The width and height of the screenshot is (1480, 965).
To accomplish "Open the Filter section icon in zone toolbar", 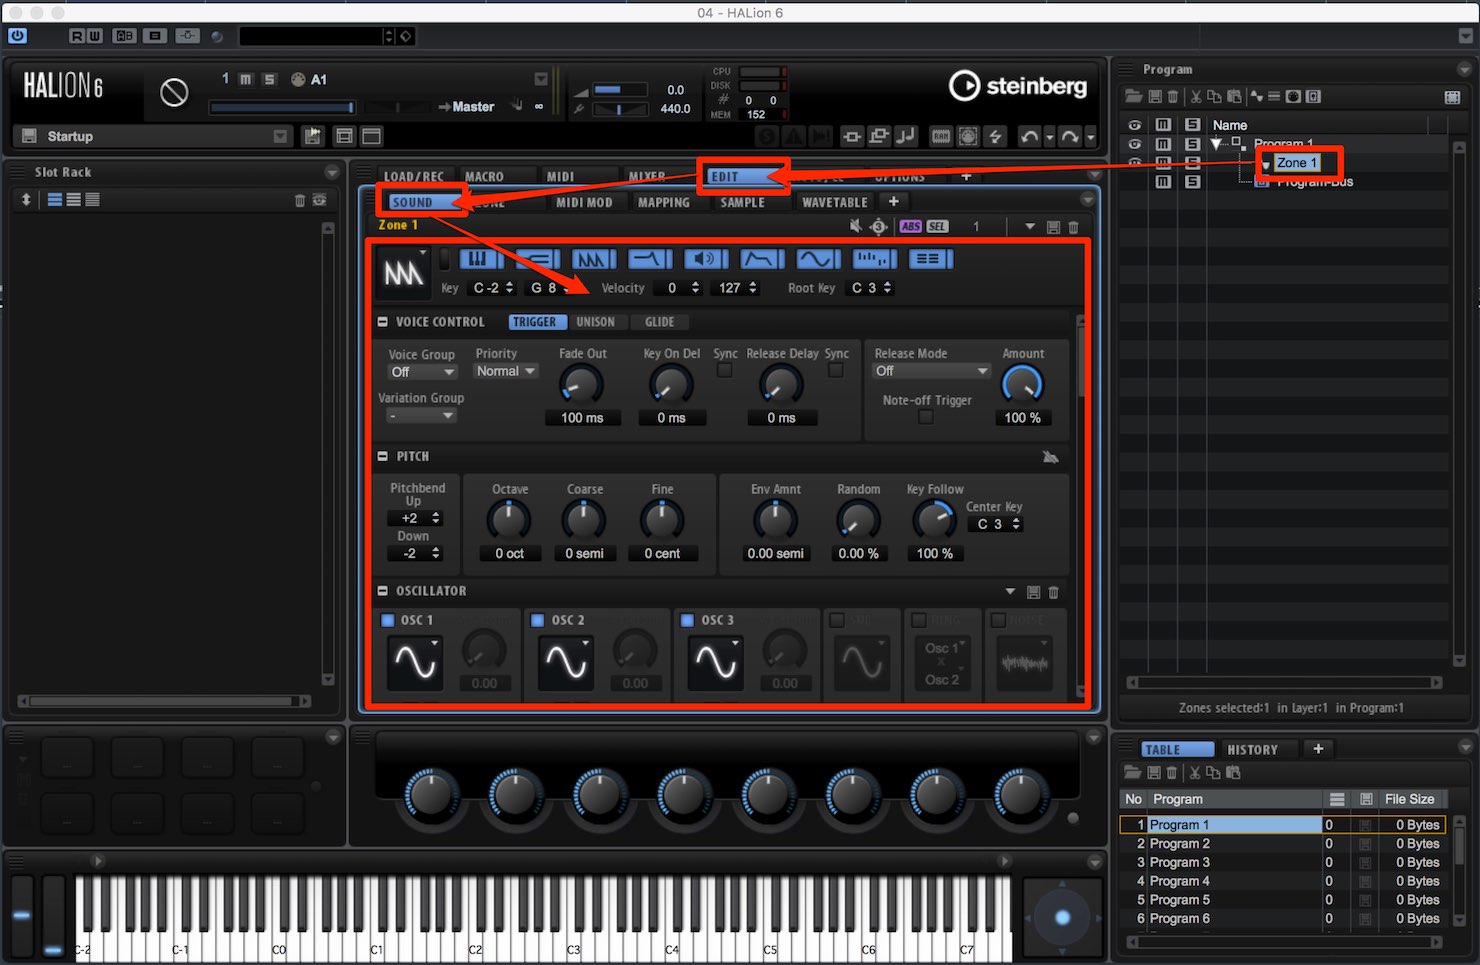I will click(x=650, y=259).
